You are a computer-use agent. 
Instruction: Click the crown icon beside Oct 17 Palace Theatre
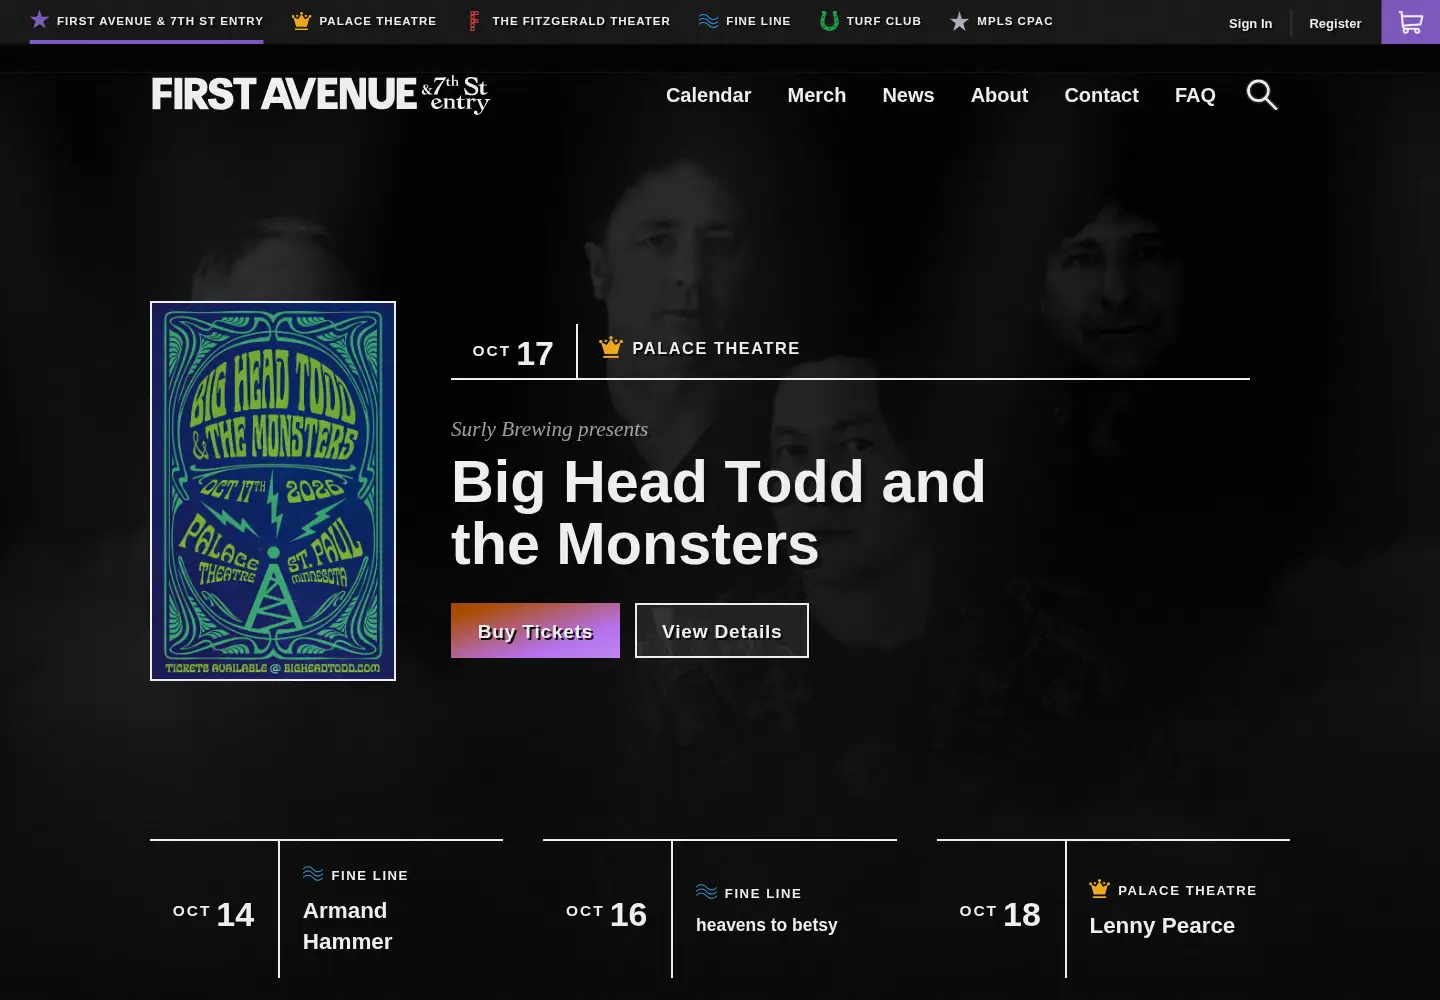[610, 347]
